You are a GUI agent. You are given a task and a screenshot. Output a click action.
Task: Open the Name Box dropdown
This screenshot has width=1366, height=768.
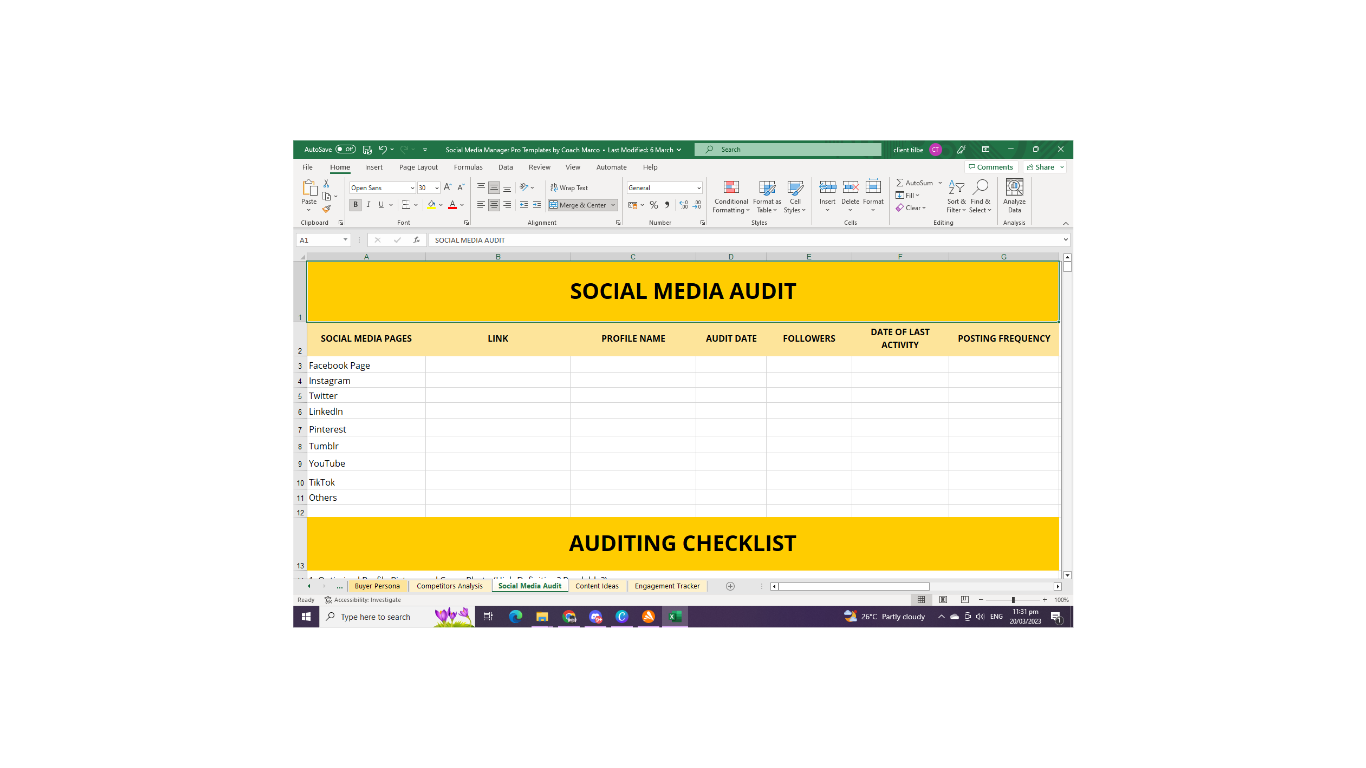coord(346,240)
